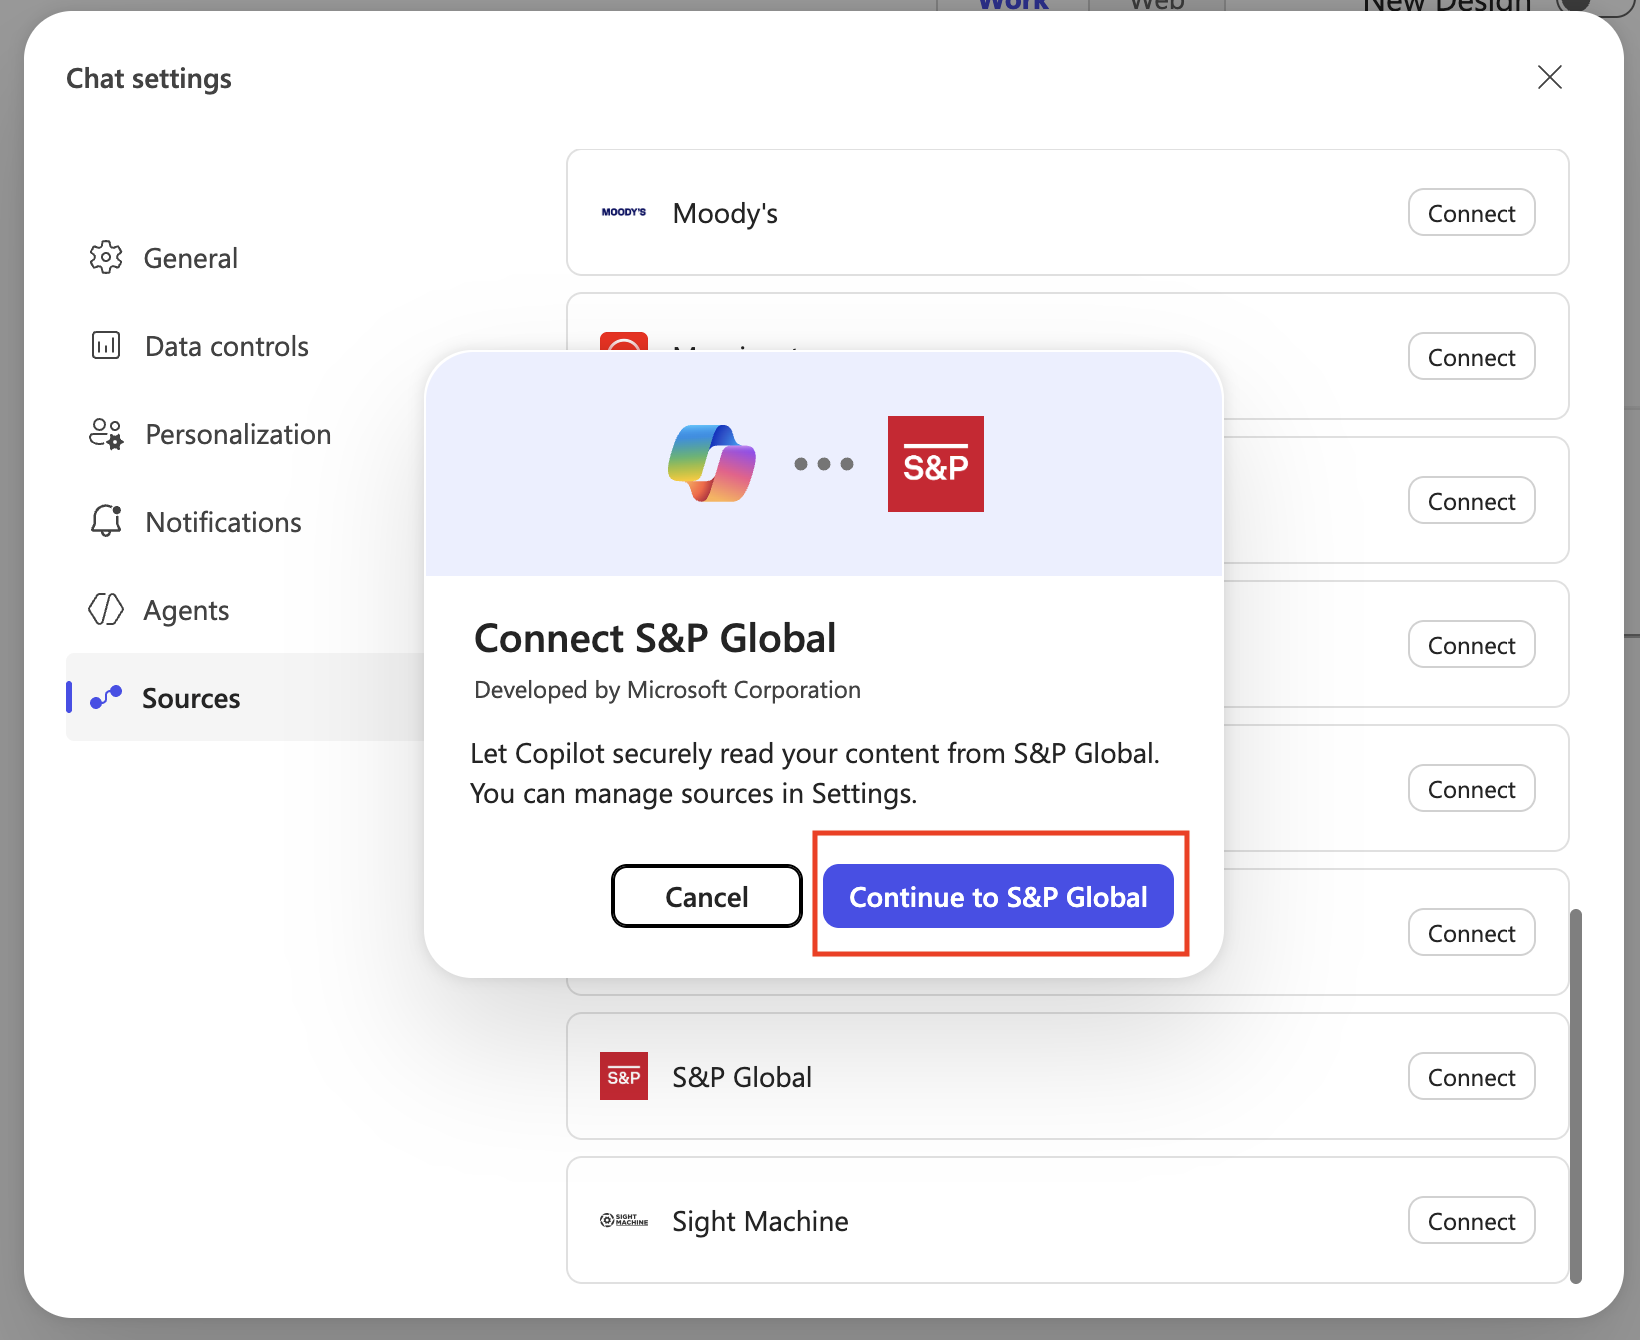Screen dimensions: 1640x1340
Task: Click the 'S&P Global' source name
Action: pos(742,1077)
